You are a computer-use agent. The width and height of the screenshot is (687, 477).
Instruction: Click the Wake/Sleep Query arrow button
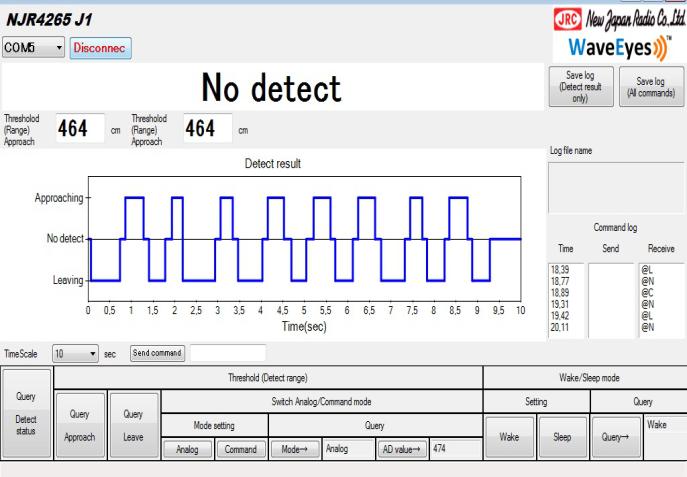[616, 437]
